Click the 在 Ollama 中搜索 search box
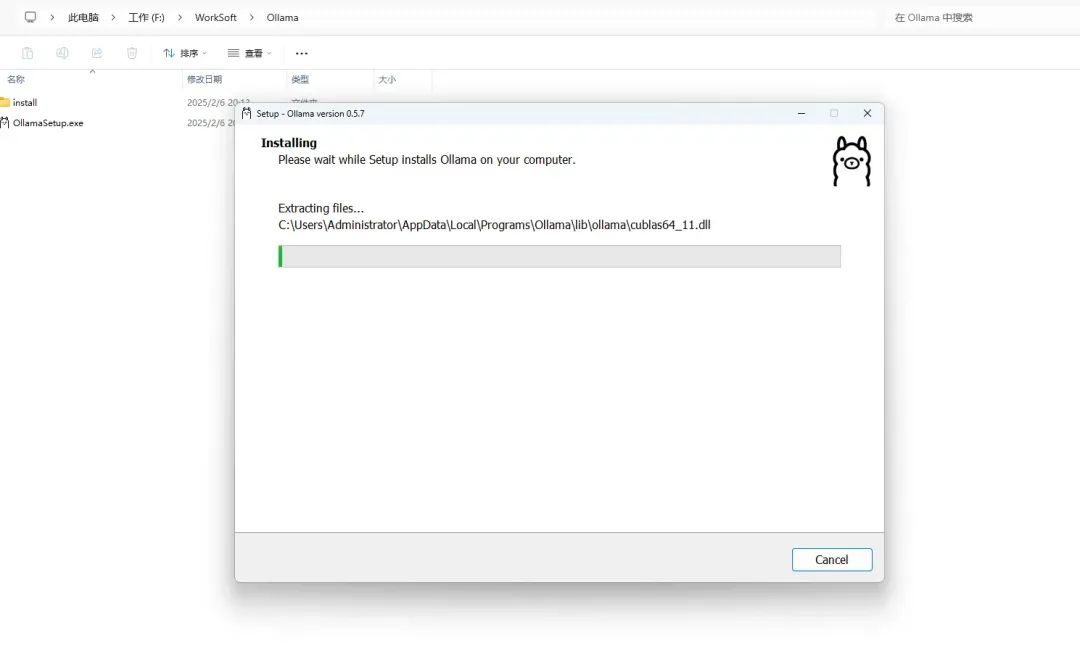The image size is (1080, 667). click(978, 17)
